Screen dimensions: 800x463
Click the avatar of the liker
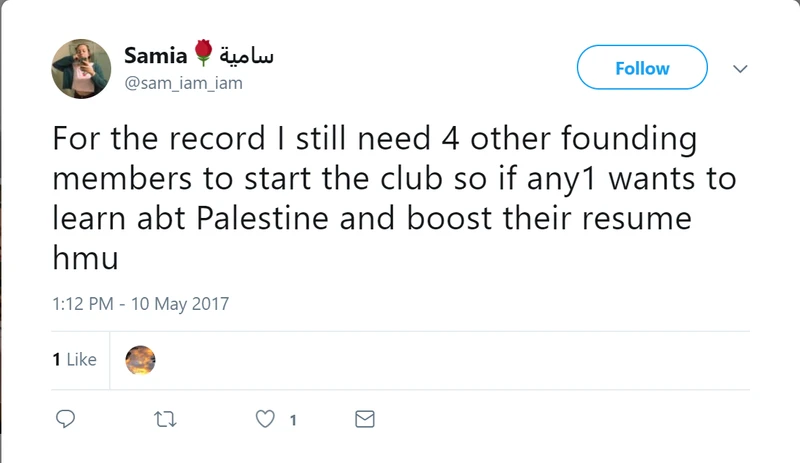pyautogui.click(x=140, y=359)
